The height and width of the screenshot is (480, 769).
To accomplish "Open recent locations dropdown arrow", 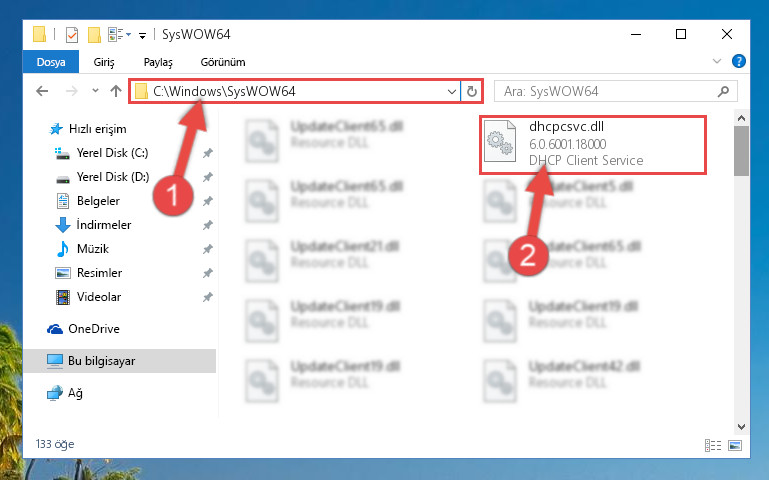I will coord(95,91).
